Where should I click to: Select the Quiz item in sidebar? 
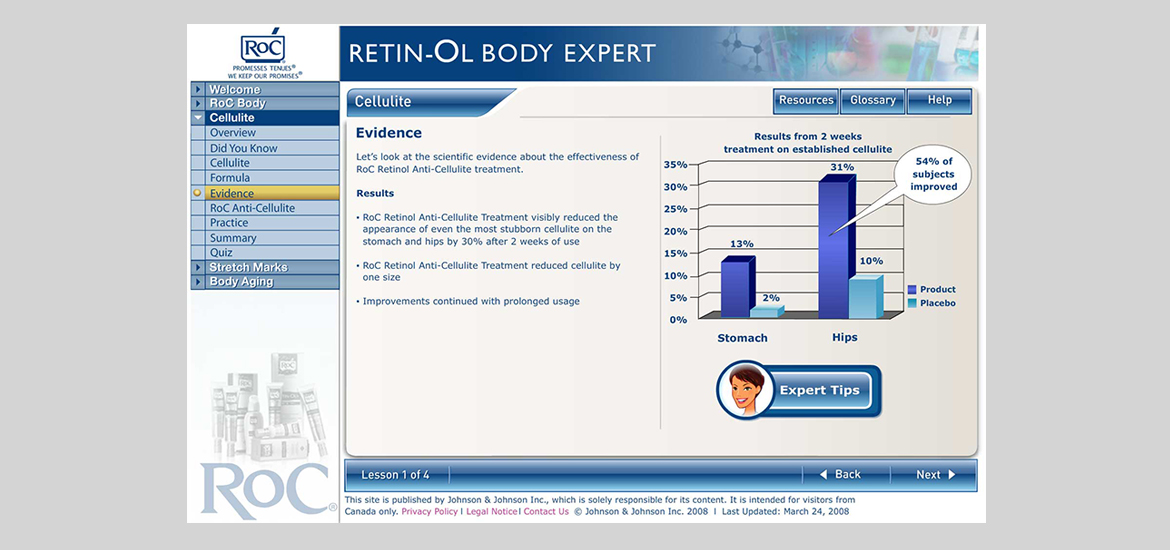[x=221, y=253]
